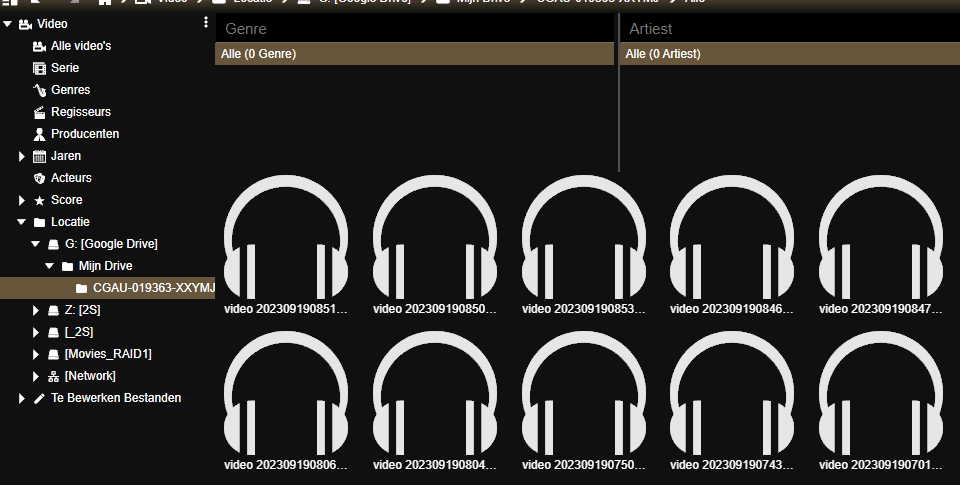Click the Locatie folder icon
The image size is (960, 485).
[39, 222]
